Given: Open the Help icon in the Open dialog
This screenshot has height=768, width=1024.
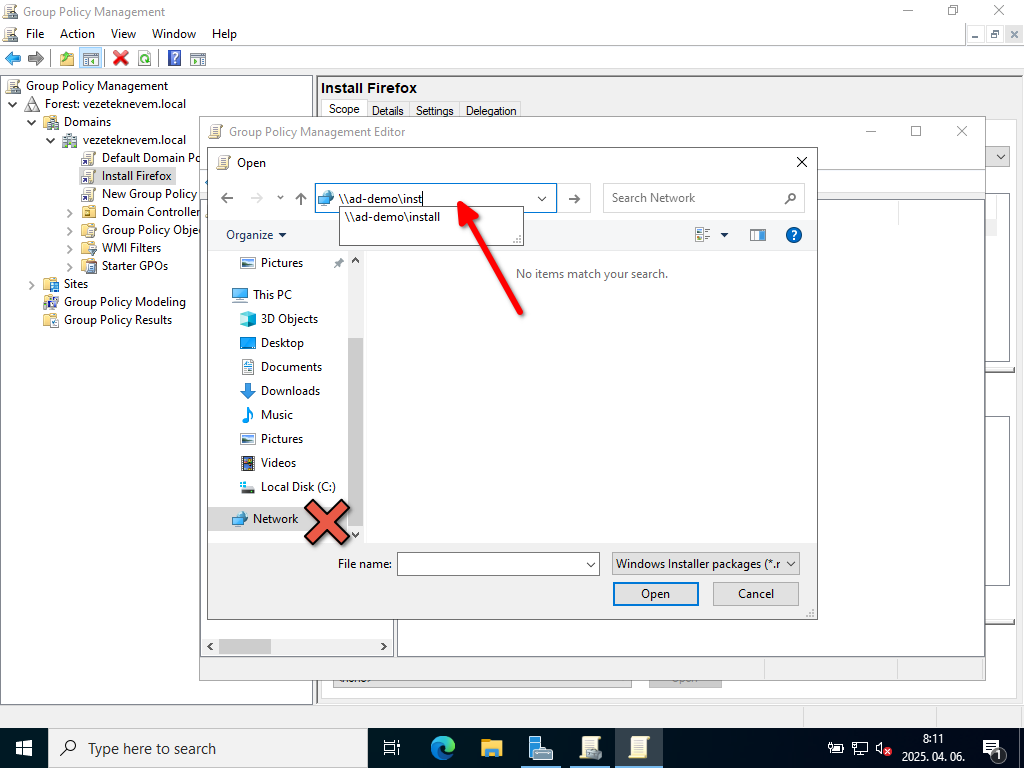Looking at the screenshot, I should (x=794, y=235).
